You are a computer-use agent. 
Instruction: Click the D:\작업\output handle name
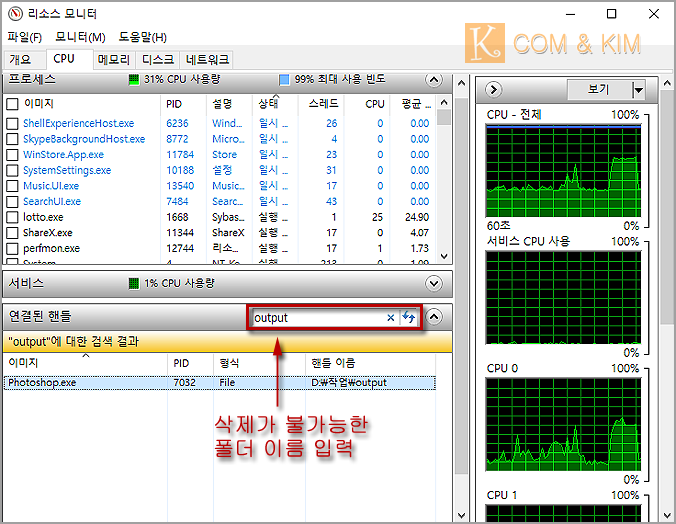[x=349, y=383]
